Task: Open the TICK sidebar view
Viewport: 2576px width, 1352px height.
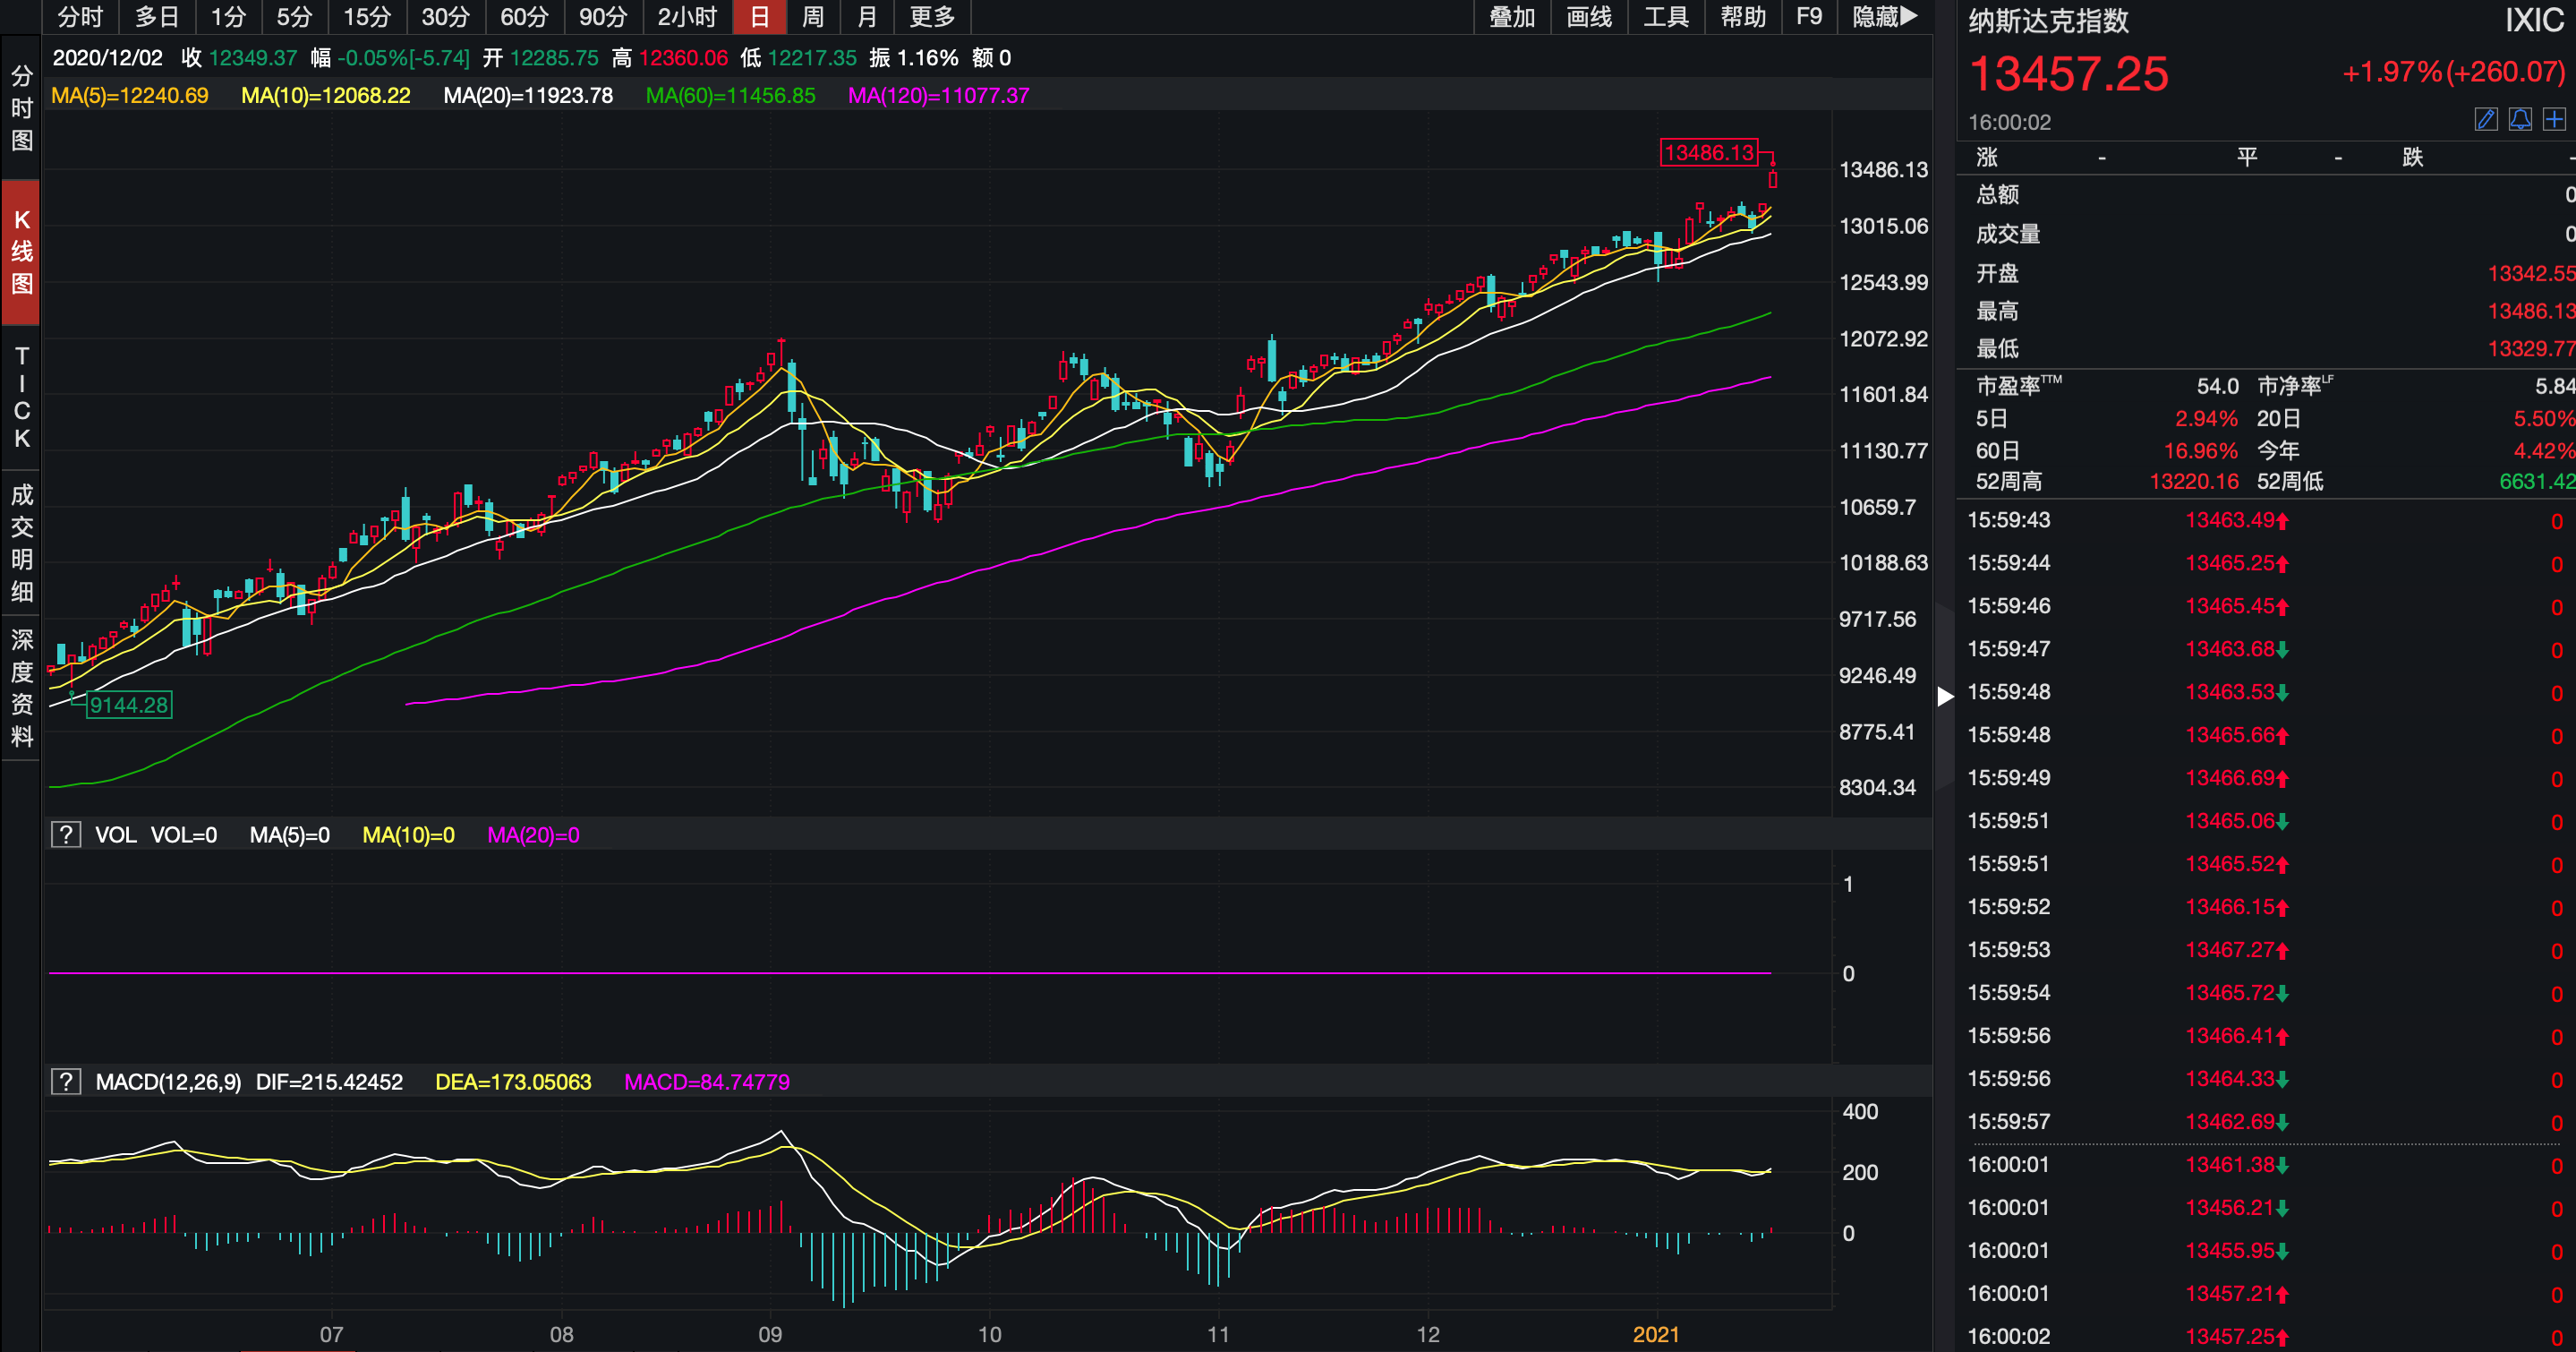Action: [x=21, y=397]
